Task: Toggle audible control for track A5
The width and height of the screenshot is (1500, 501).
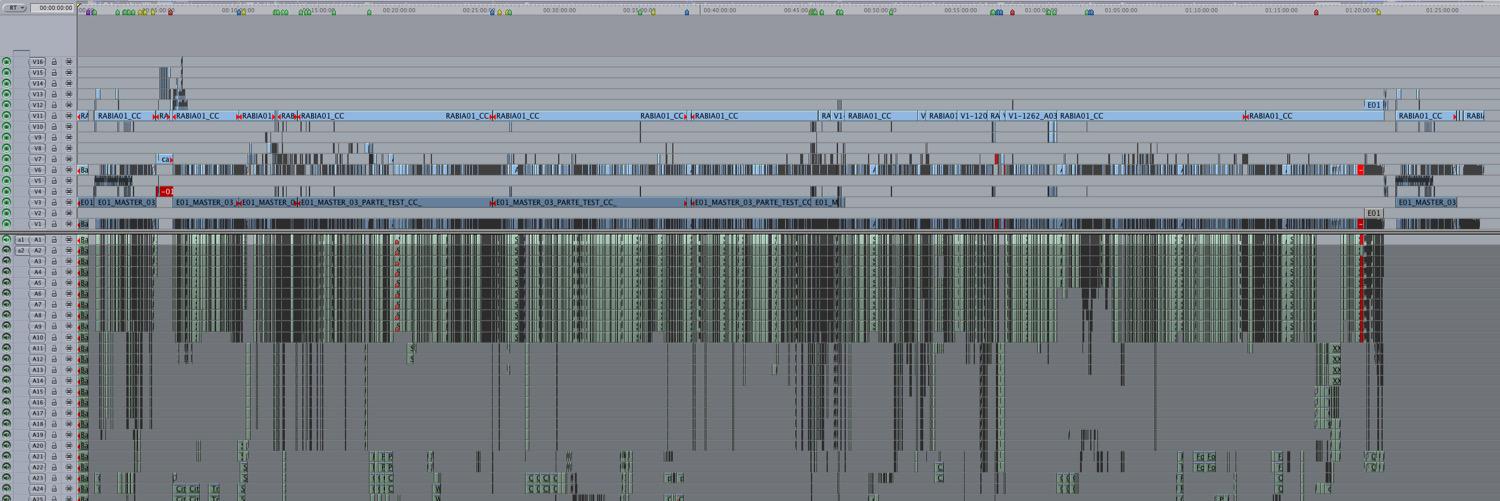Action: 6,283
